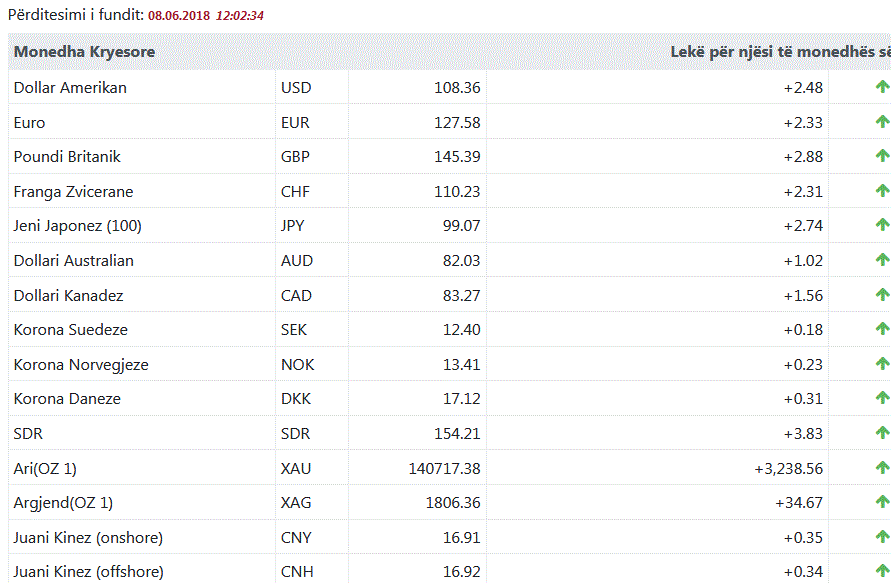The image size is (891, 583).
Task: Select Juani Kinez (onshore) row name
Action: click(88, 537)
